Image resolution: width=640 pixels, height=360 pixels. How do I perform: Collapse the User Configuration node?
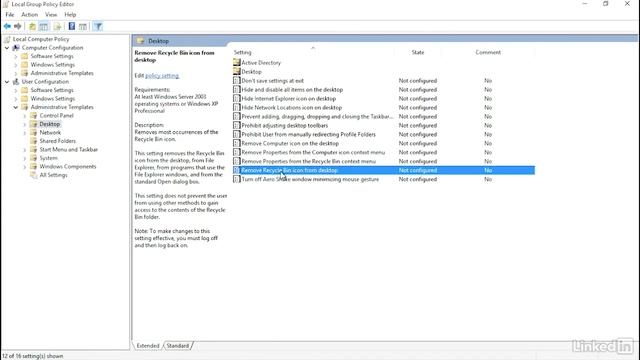(x=7, y=82)
